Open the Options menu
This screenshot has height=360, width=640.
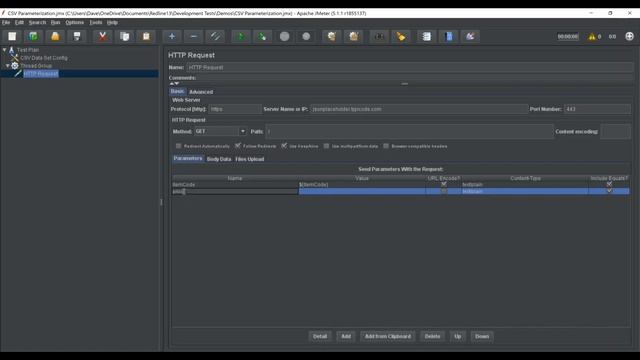coord(75,22)
